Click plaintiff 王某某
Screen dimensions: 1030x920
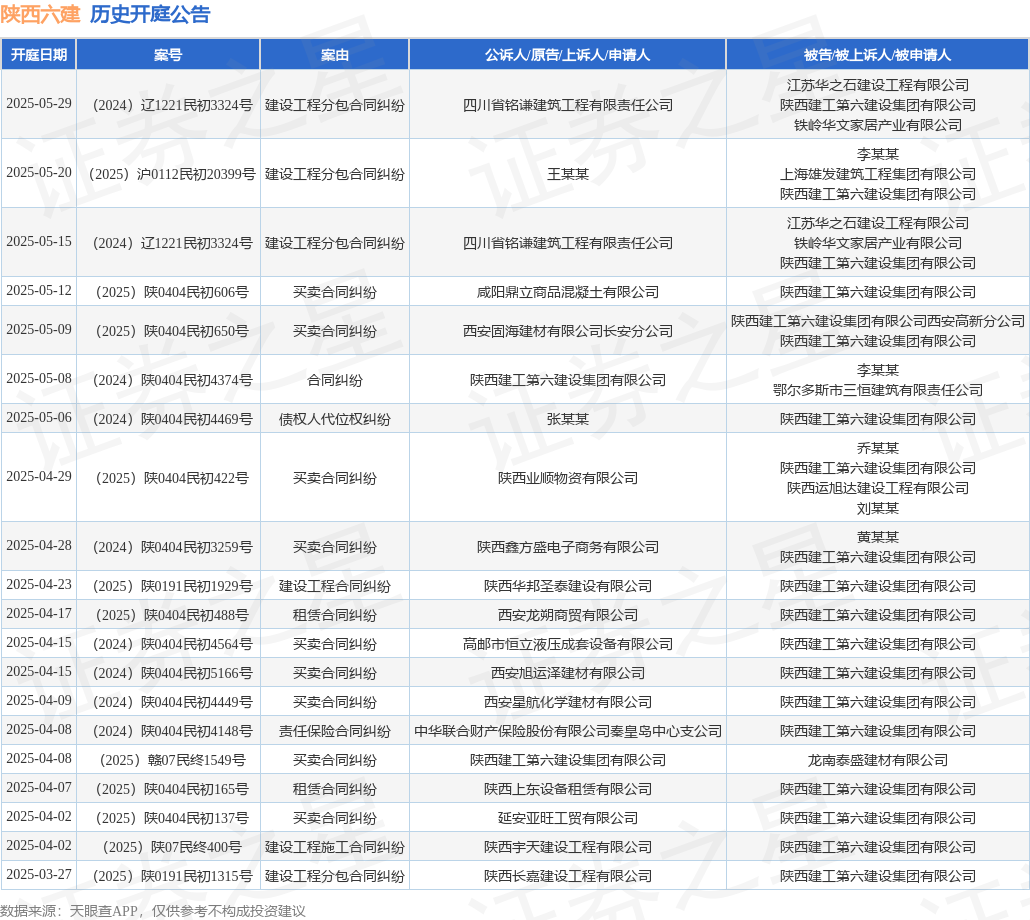point(568,174)
